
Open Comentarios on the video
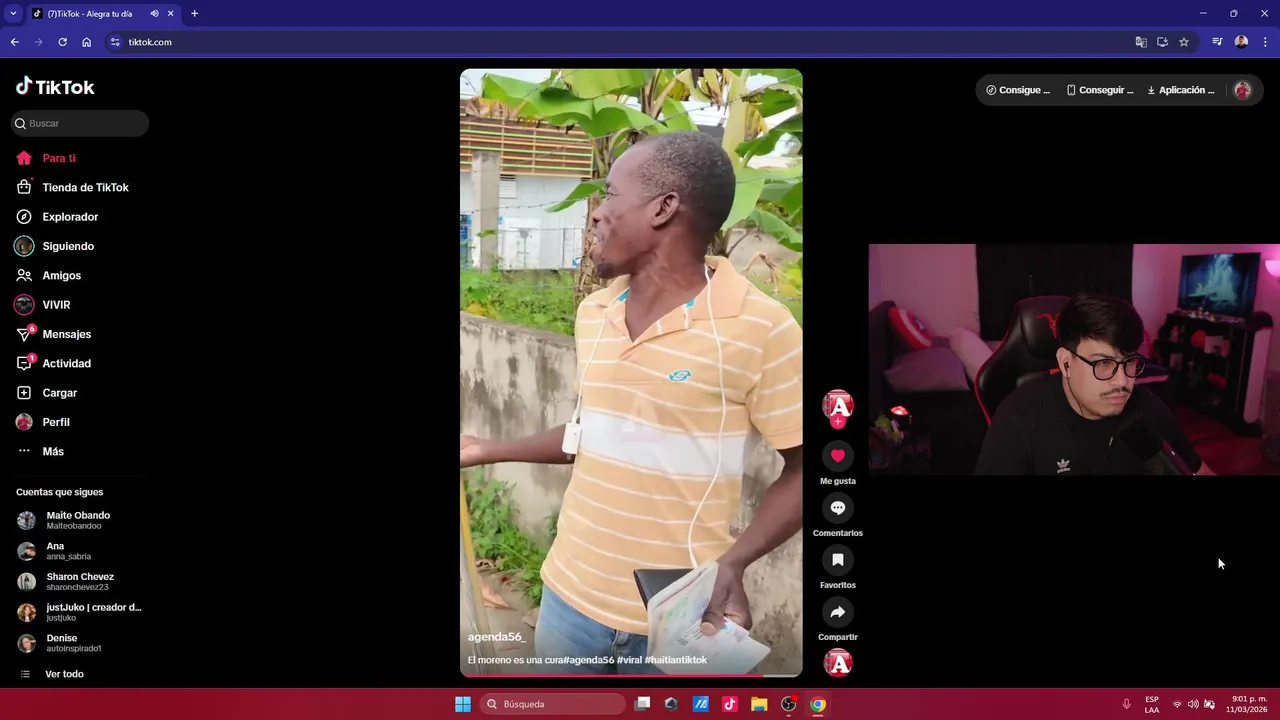[838, 508]
